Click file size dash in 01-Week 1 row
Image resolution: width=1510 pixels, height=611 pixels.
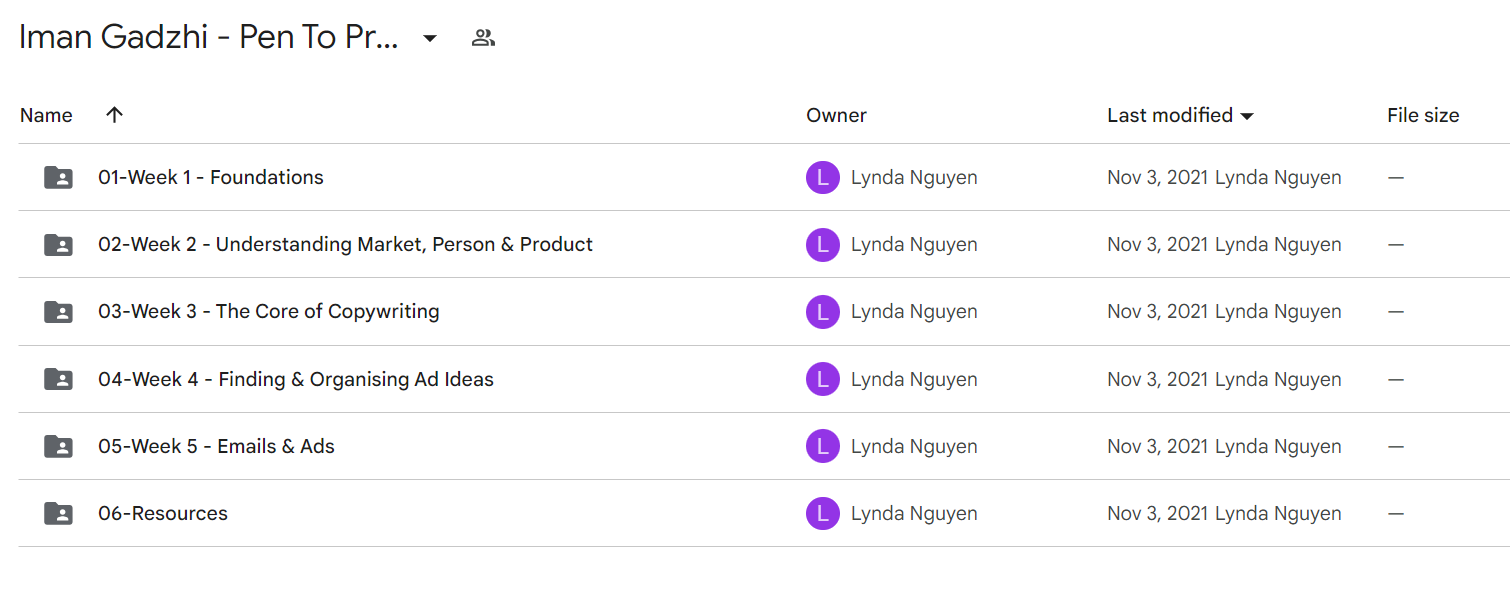pyautogui.click(x=1396, y=178)
